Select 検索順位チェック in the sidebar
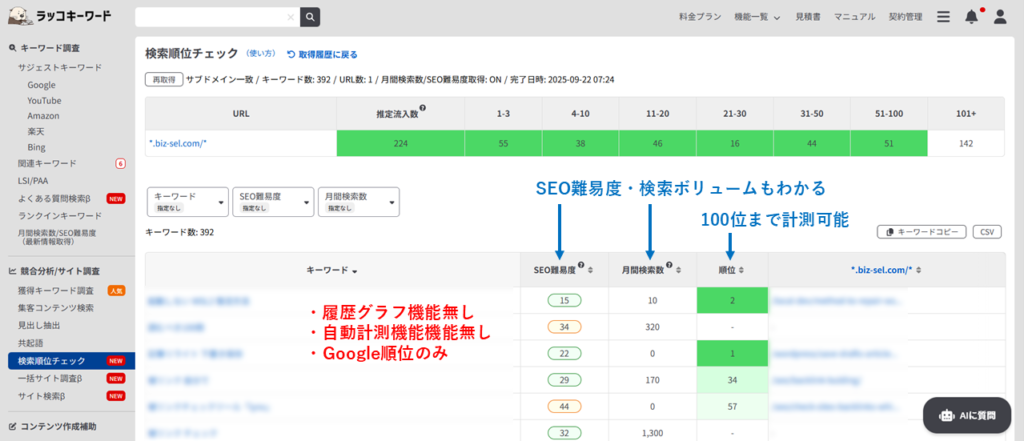1024x441 pixels. 56,360
